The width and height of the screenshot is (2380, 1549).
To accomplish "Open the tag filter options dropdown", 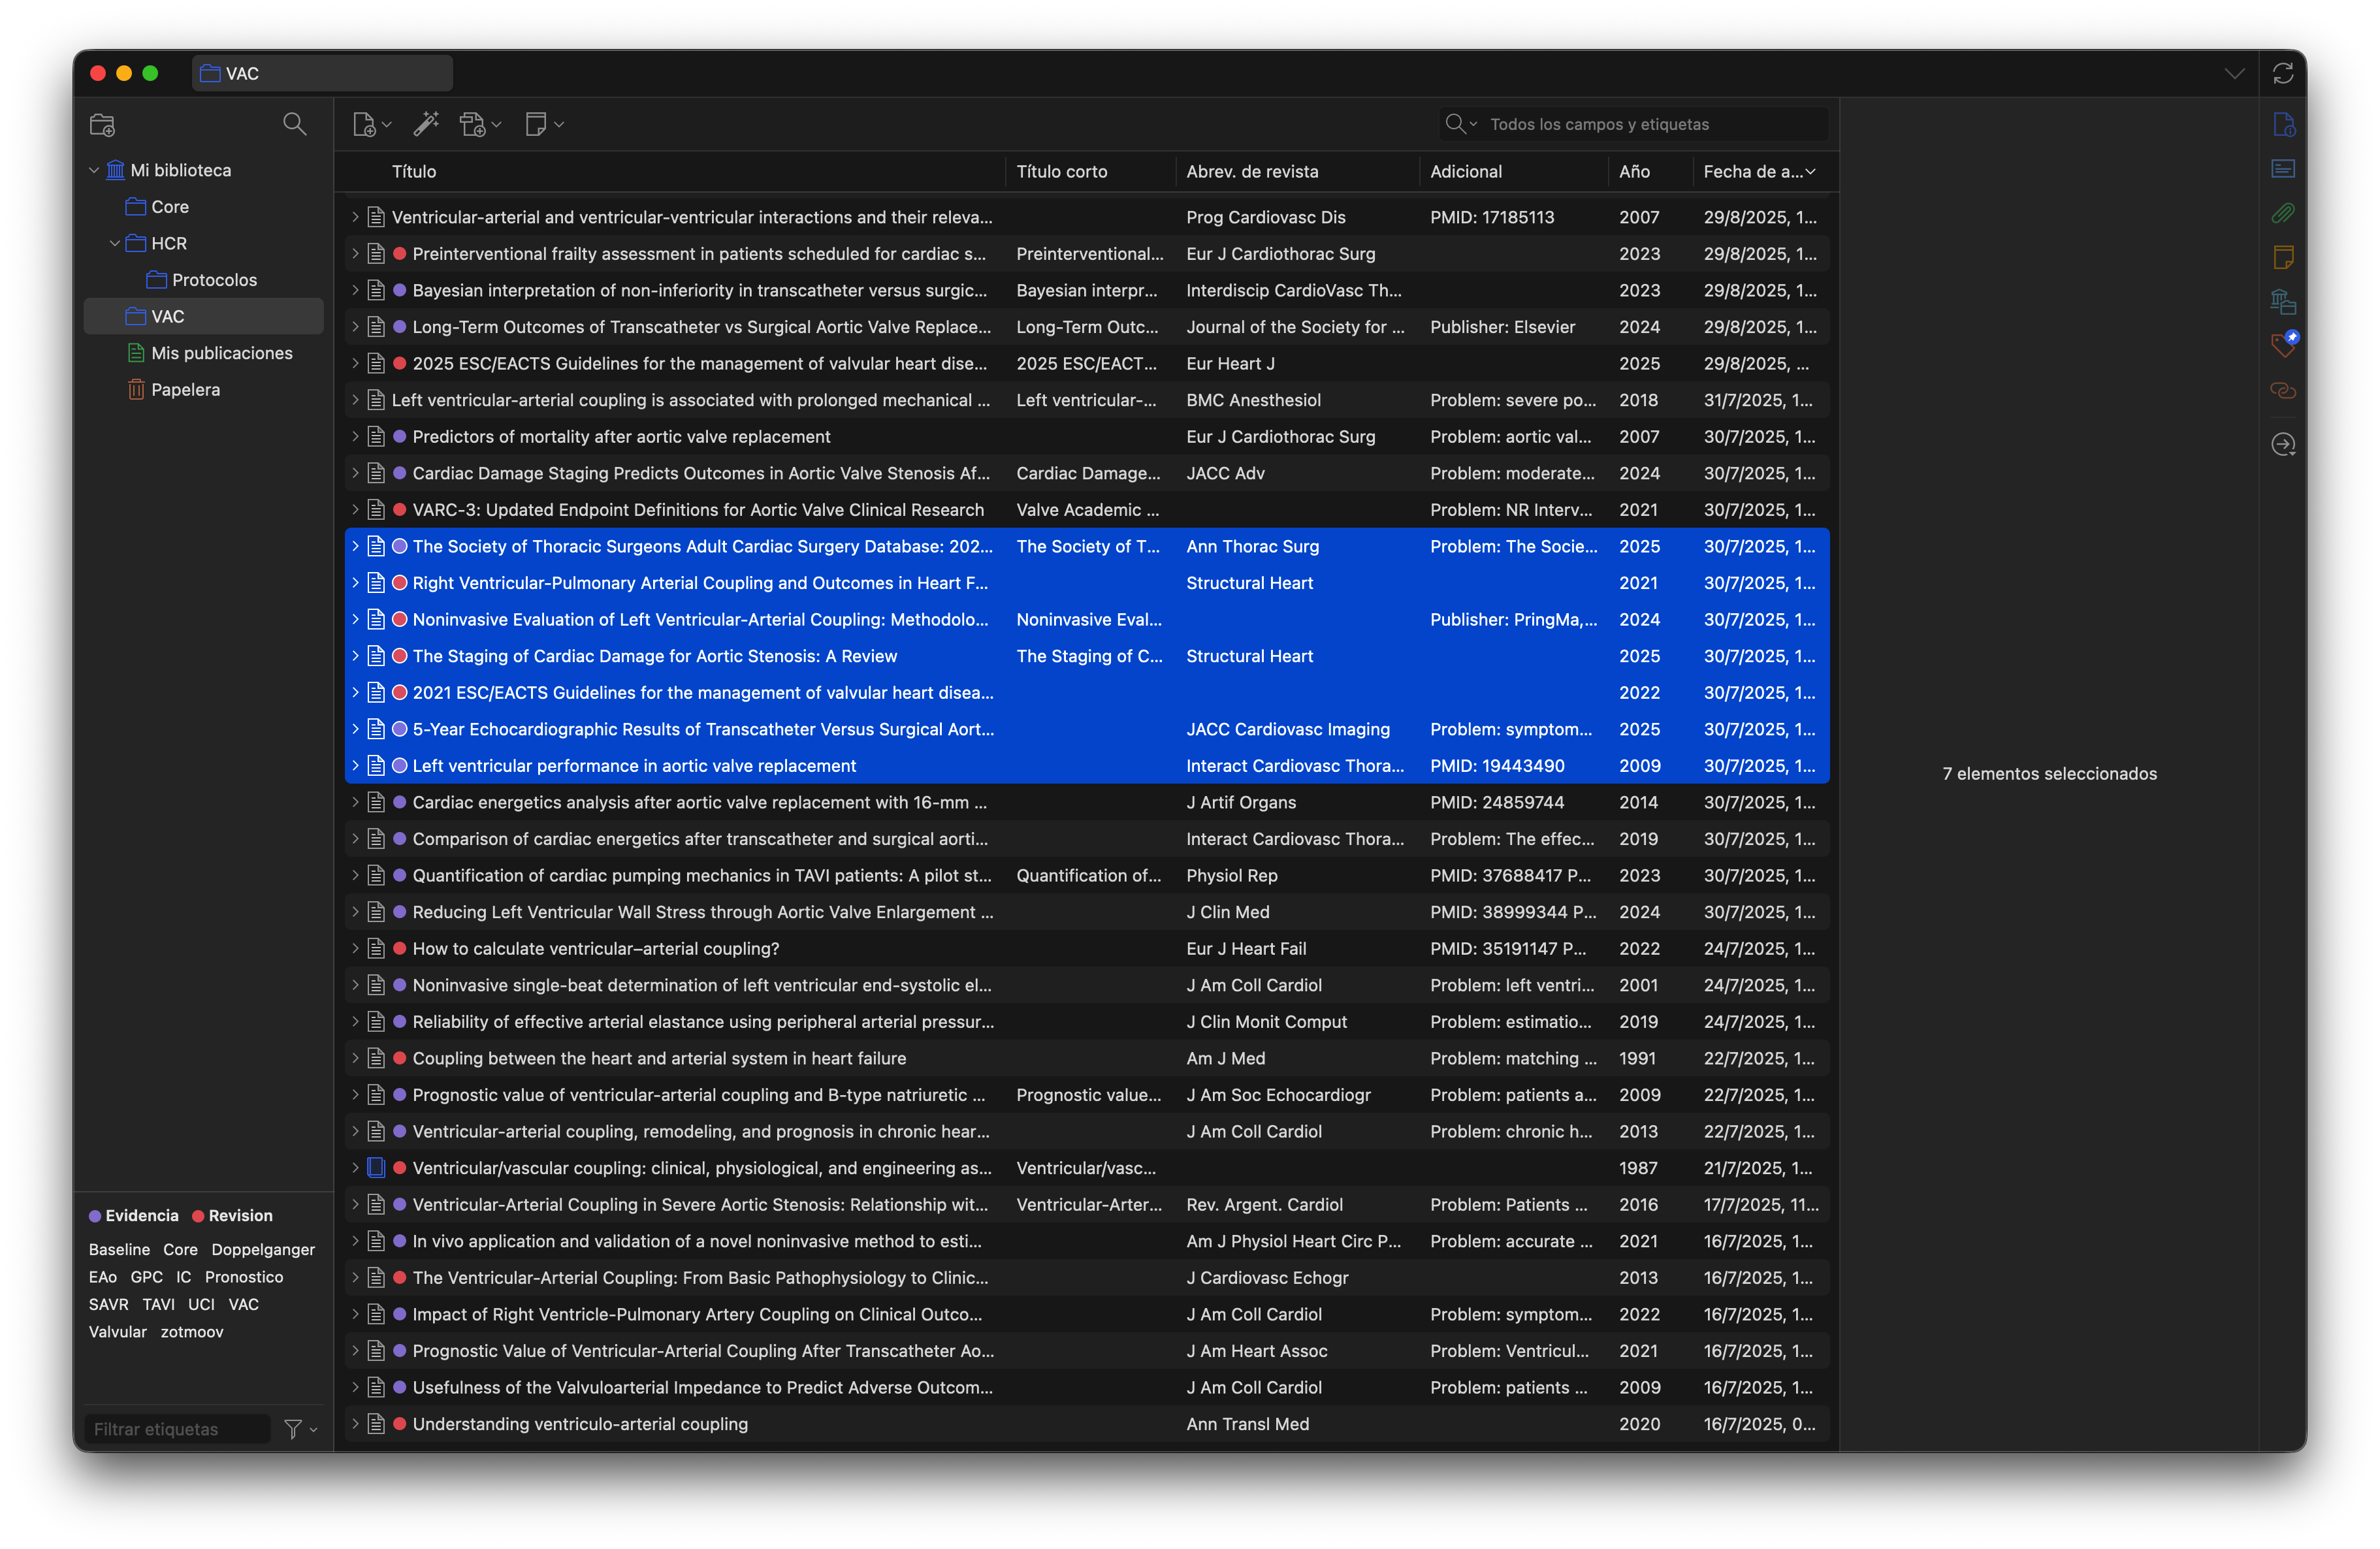I will 299,1429.
